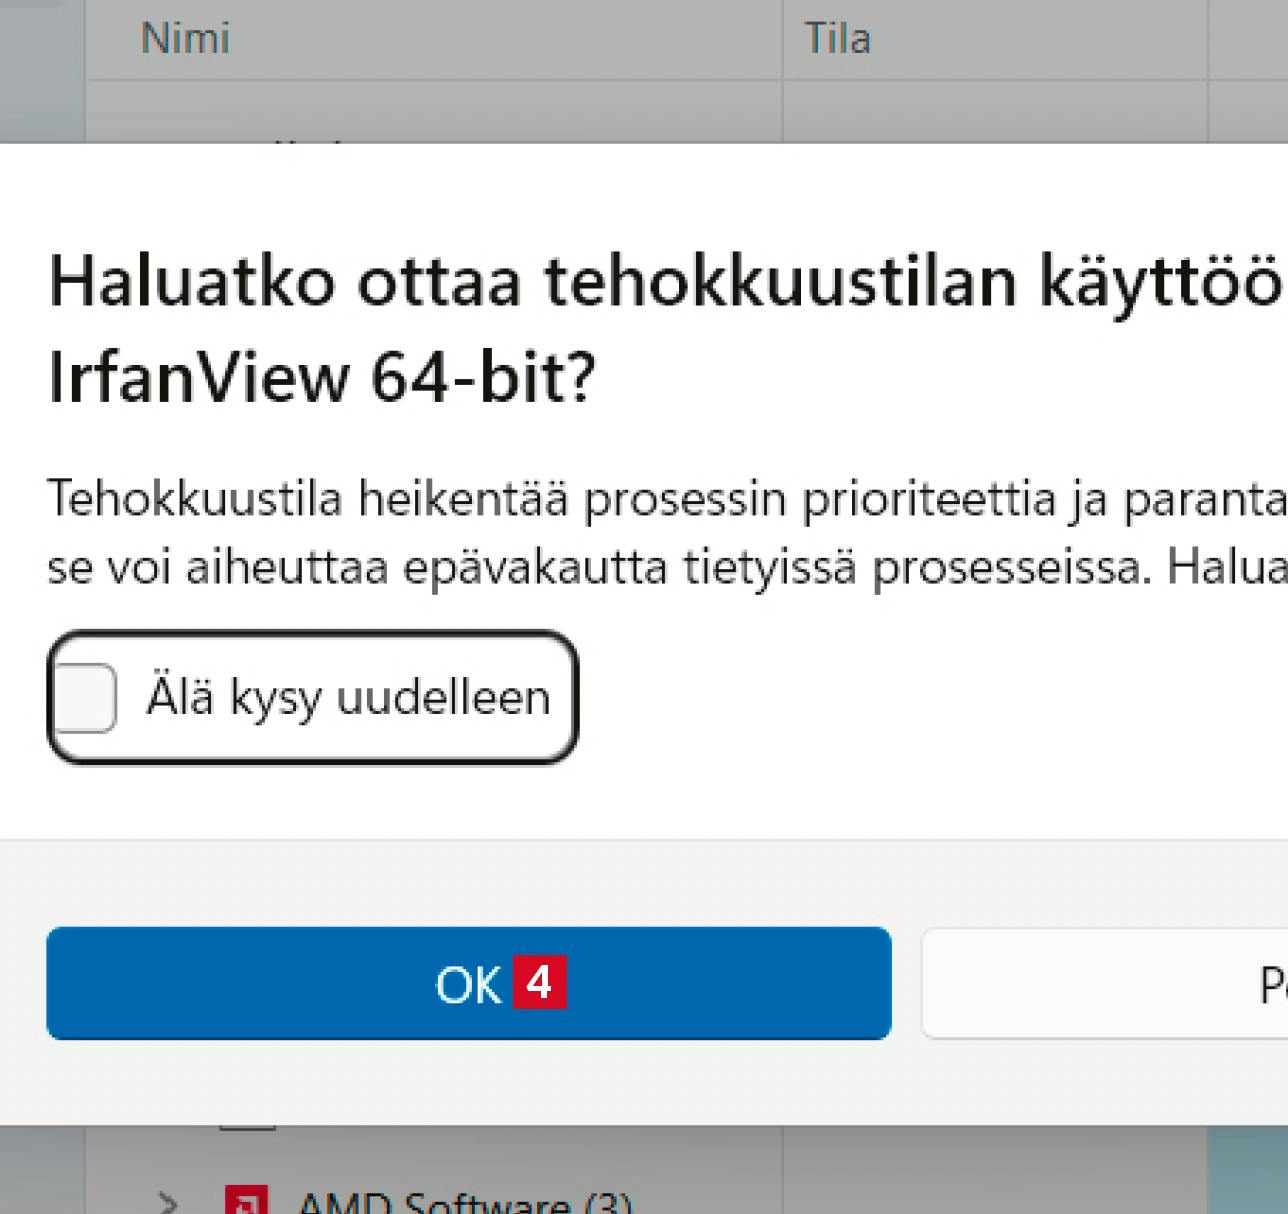The height and width of the screenshot is (1214, 1288).
Task: Tick the 'Älä kysy uudelleen' checkbox
Action: pyautogui.click(x=87, y=697)
